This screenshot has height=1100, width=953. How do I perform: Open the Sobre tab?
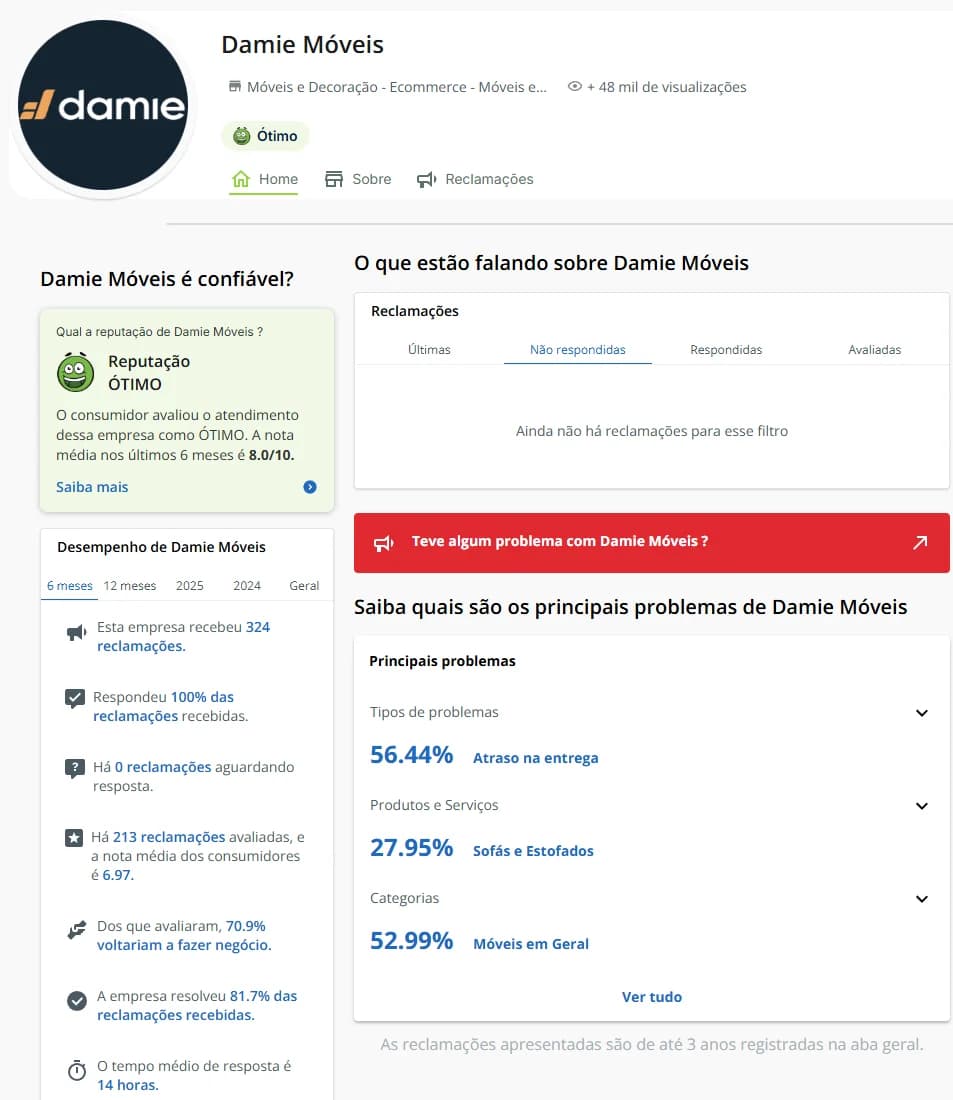359,180
